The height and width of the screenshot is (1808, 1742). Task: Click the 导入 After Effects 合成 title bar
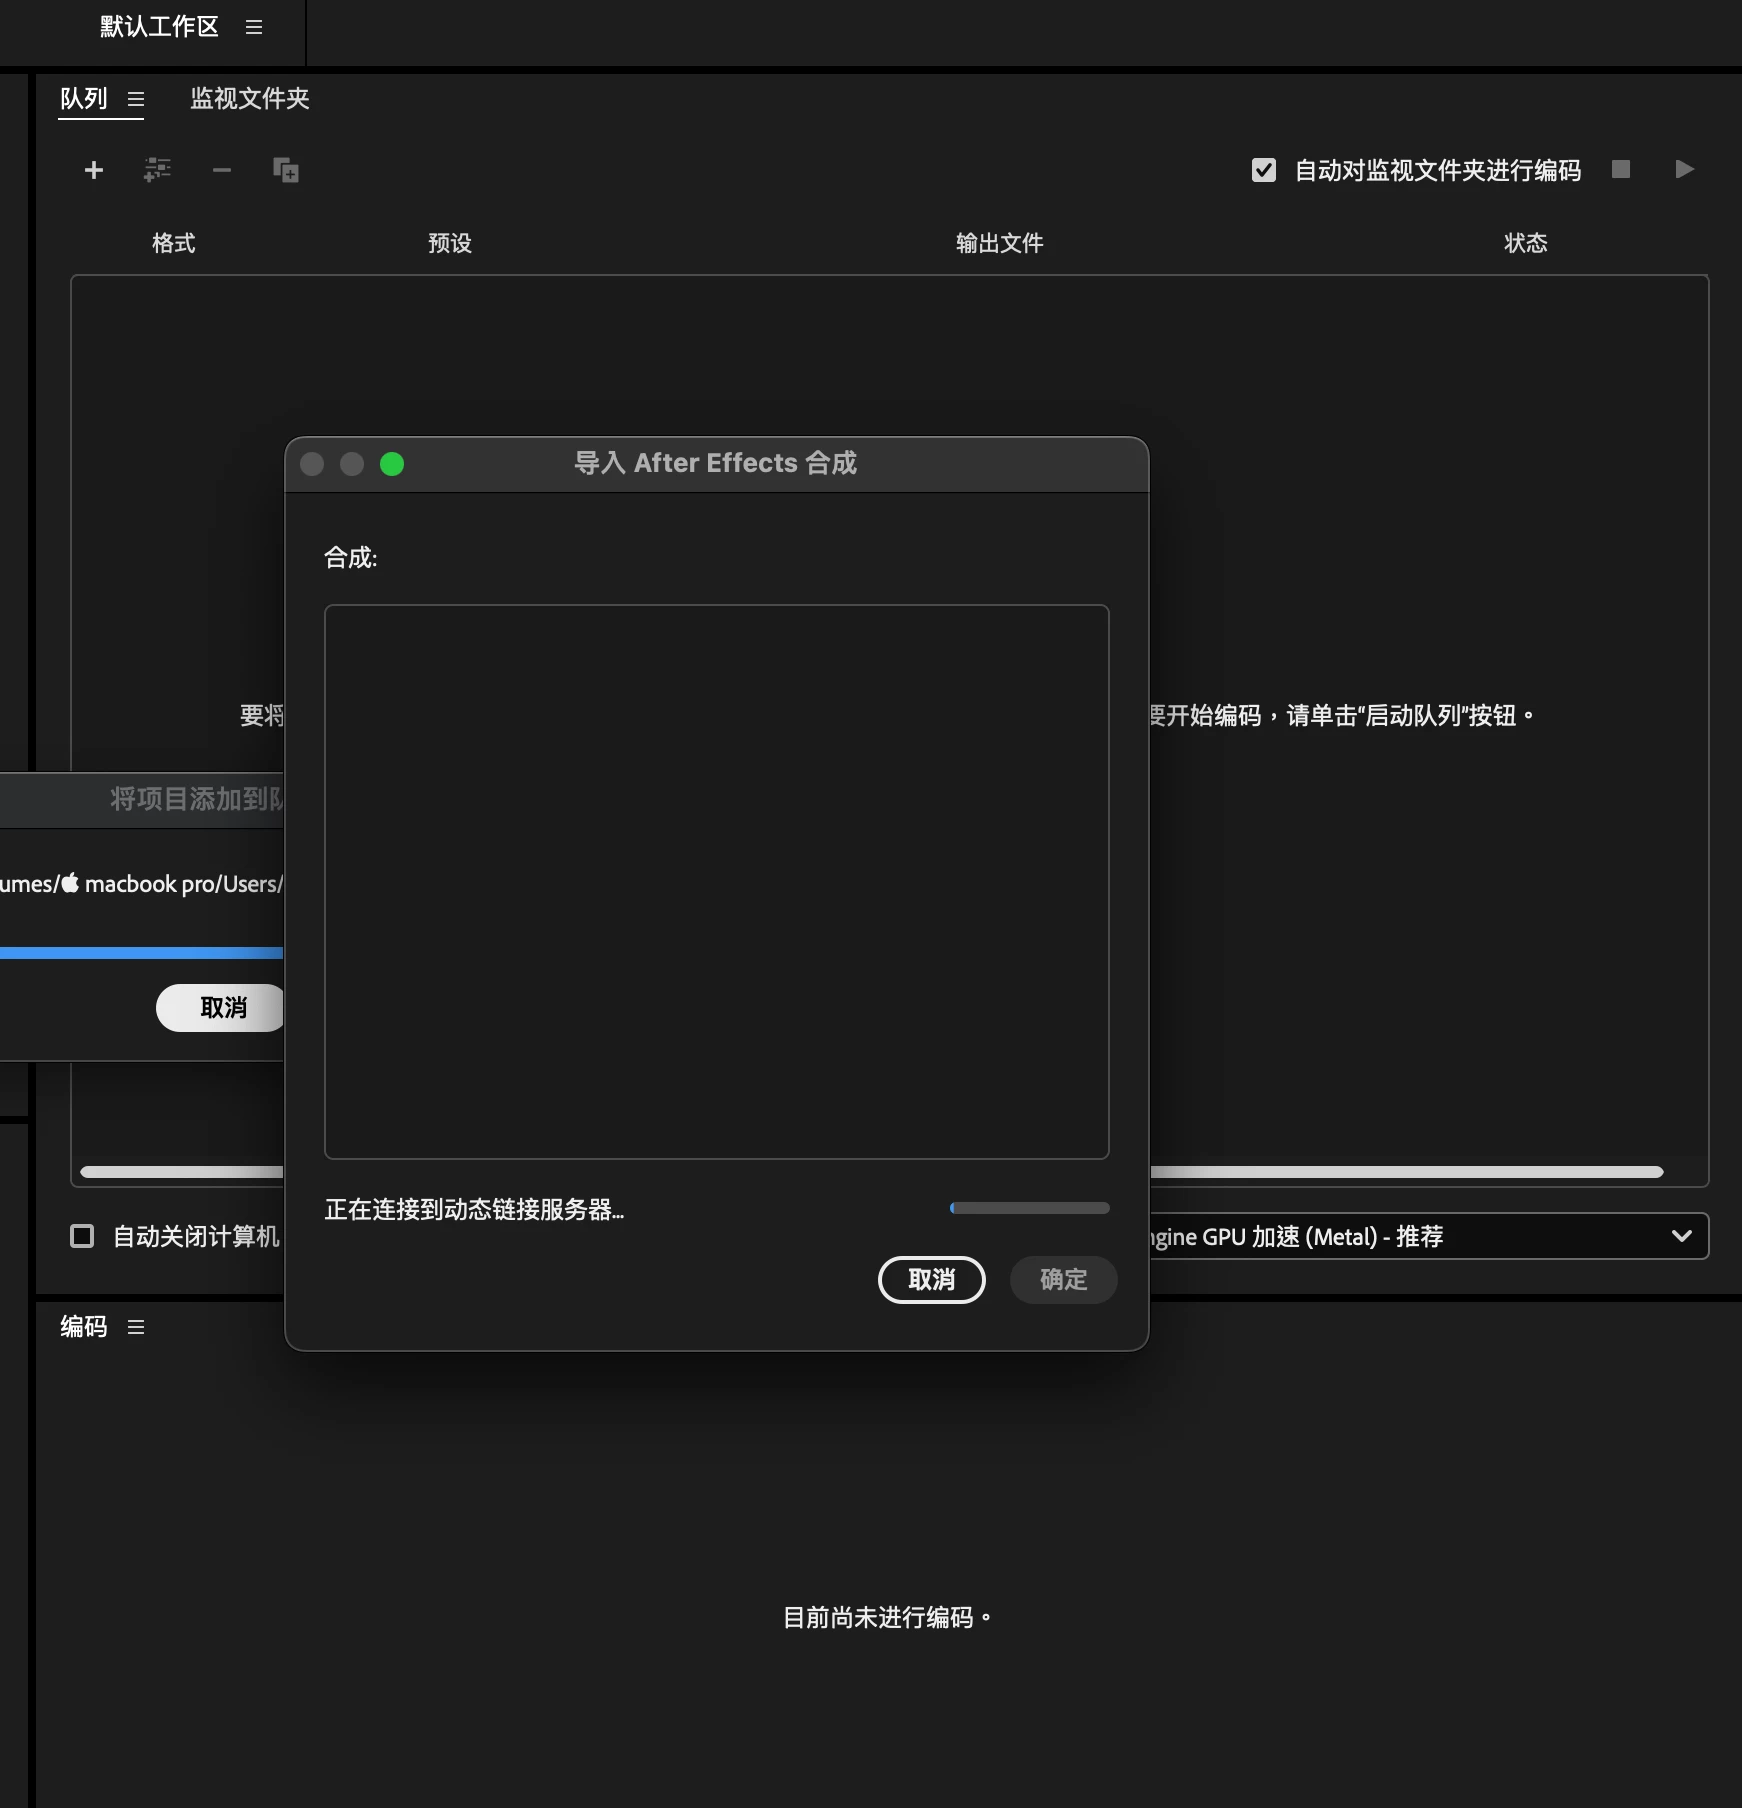coord(716,464)
